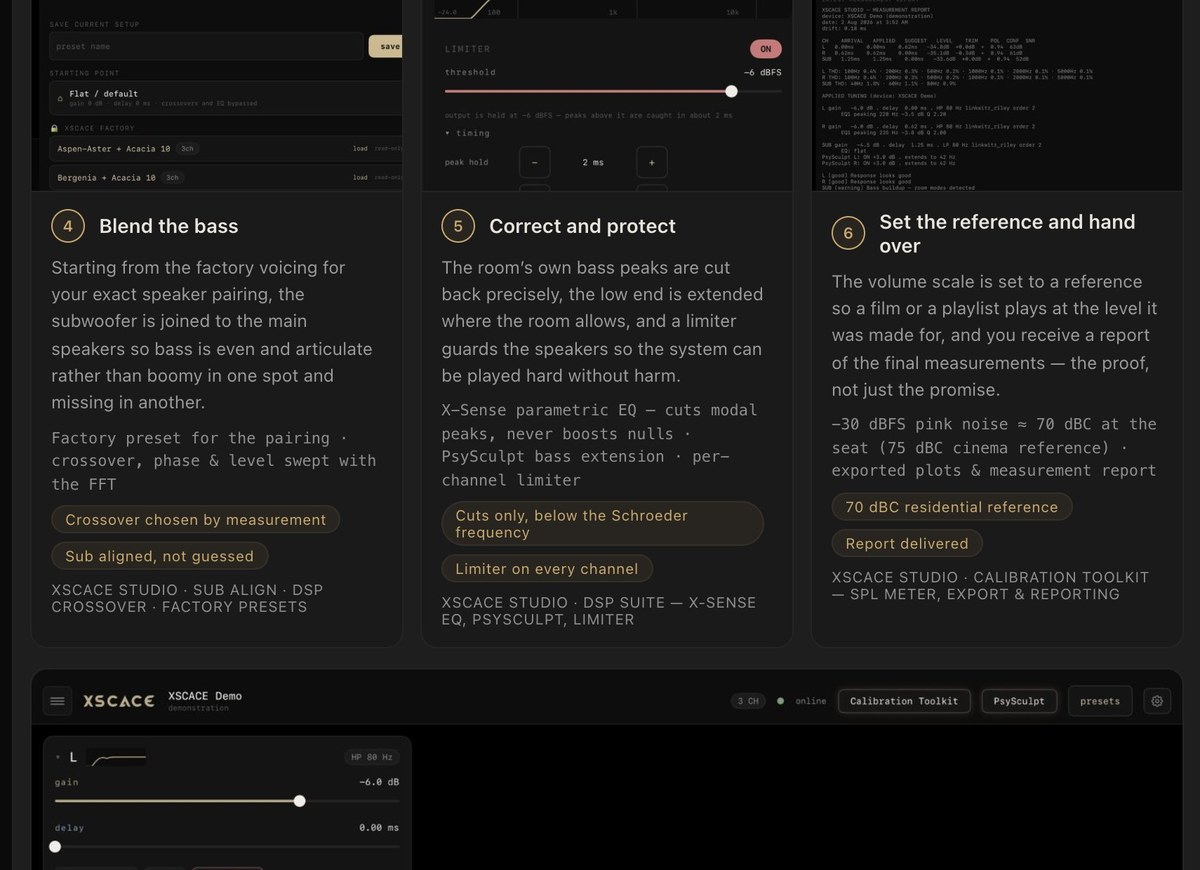
Task: Click the Sub aligned, not guessed chip
Action: pyautogui.click(x=160, y=556)
